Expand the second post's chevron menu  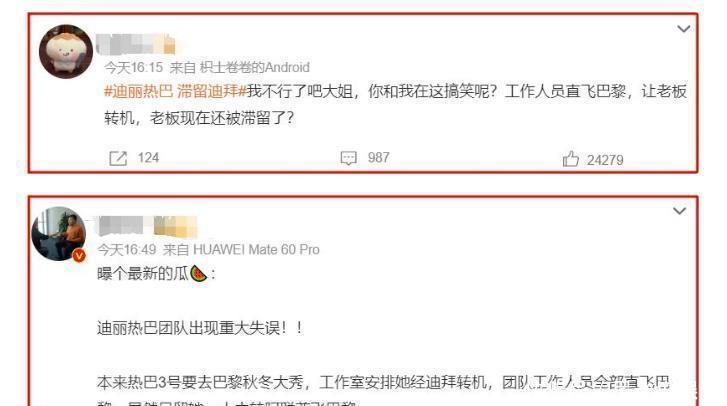coord(679,211)
